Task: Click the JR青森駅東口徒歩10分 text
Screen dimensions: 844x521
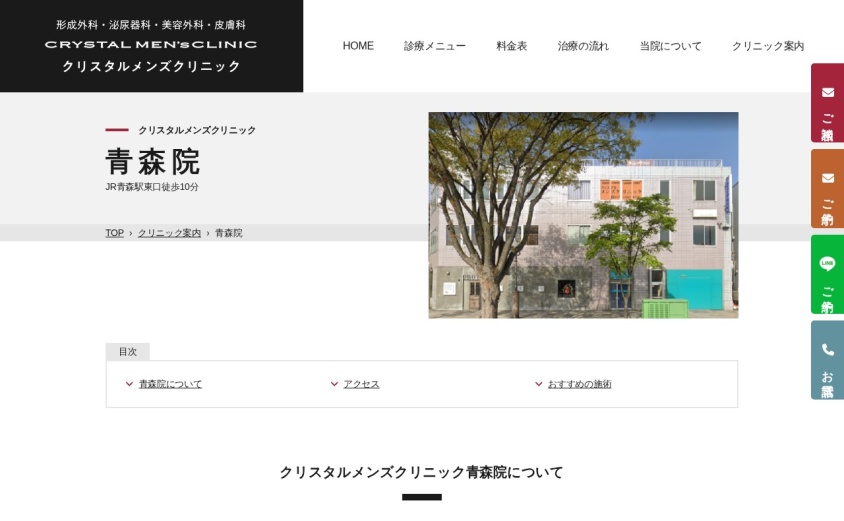Action: [x=152, y=187]
